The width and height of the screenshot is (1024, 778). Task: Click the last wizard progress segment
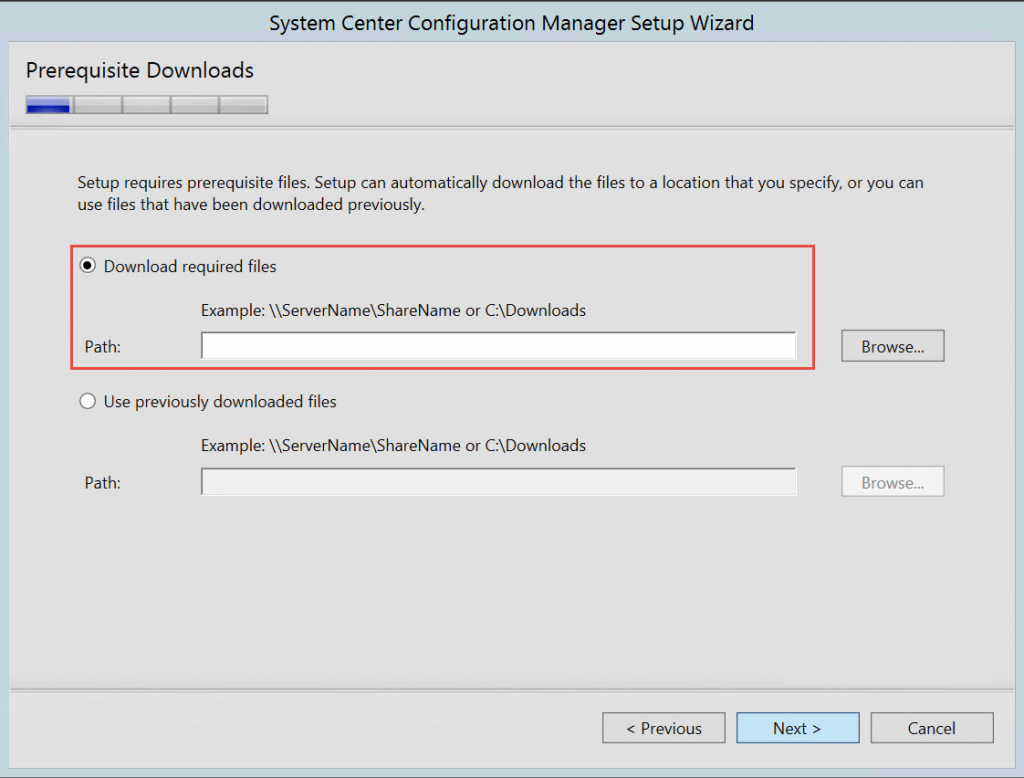click(x=243, y=105)
